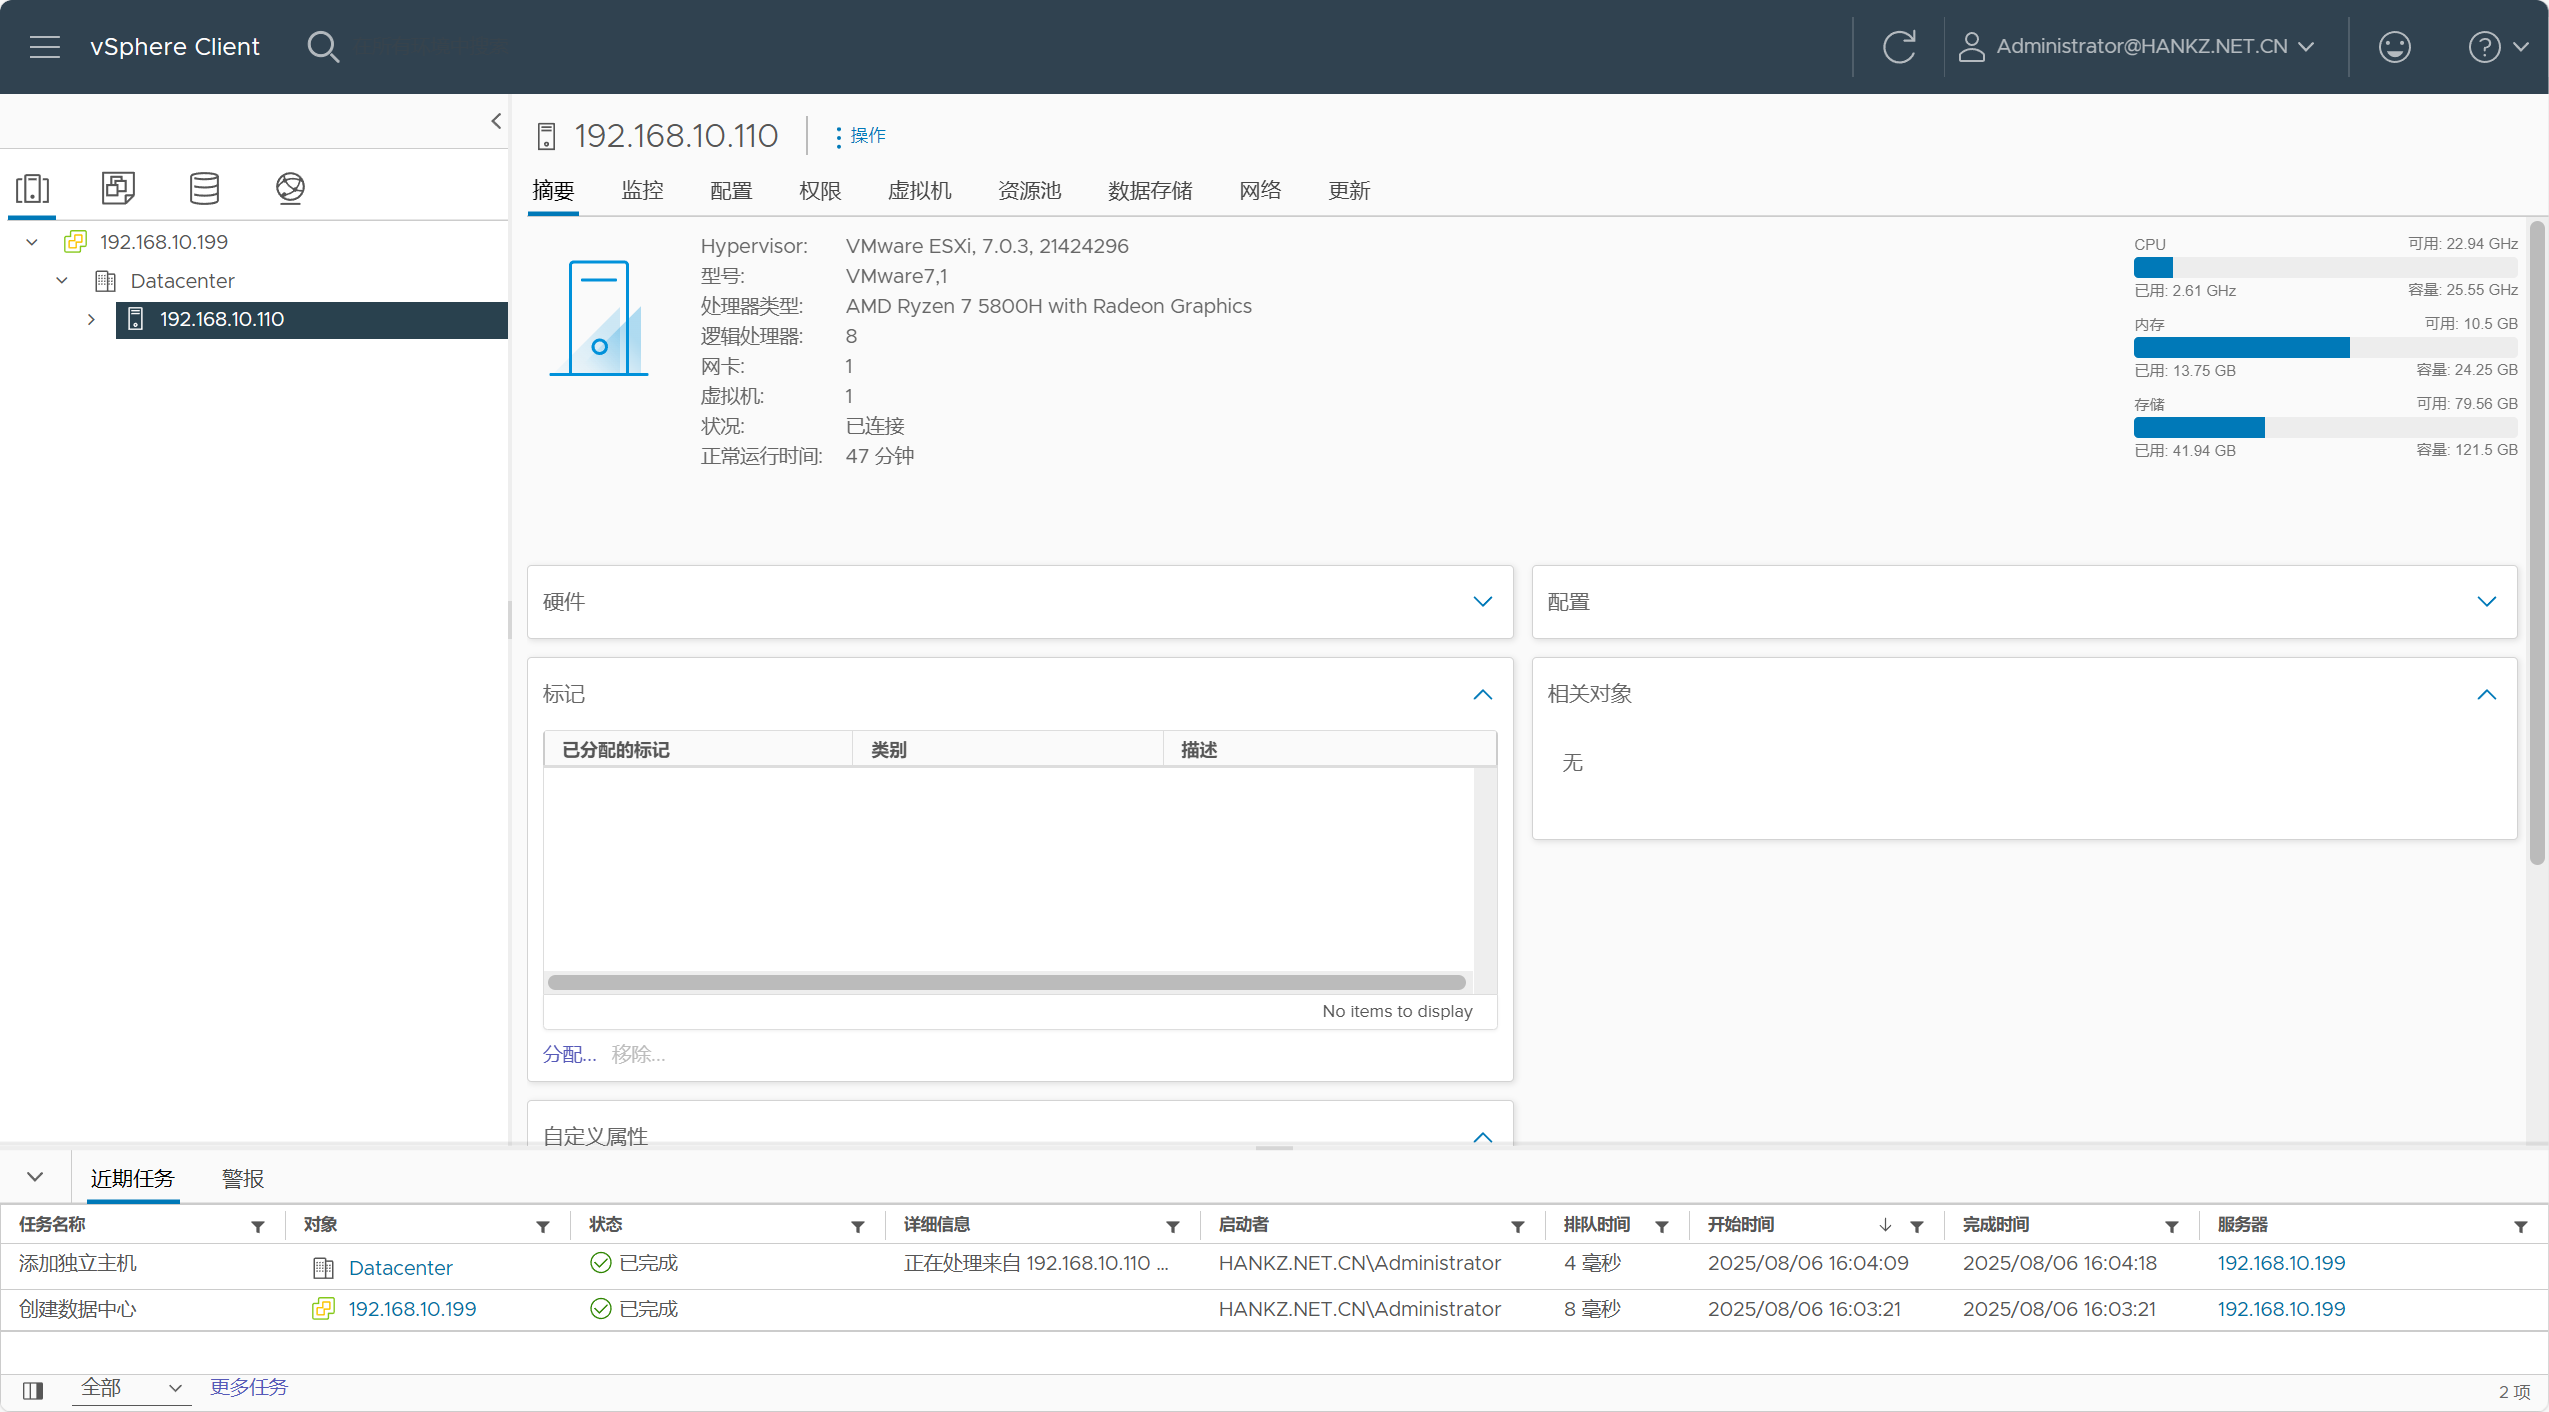Open 192.168.10.199 object link in 创建数据中心 row
The height and width of the screenshot is (1412, 2549).
pos(412,1309)
